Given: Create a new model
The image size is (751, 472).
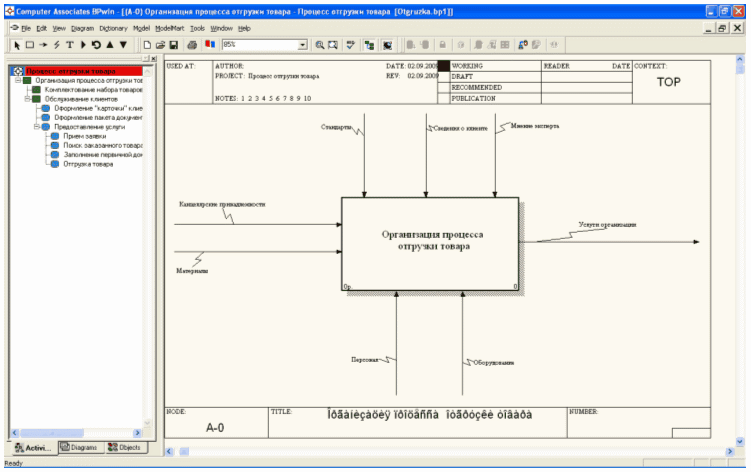Looking at the screenshot, I should coord(147,45).
